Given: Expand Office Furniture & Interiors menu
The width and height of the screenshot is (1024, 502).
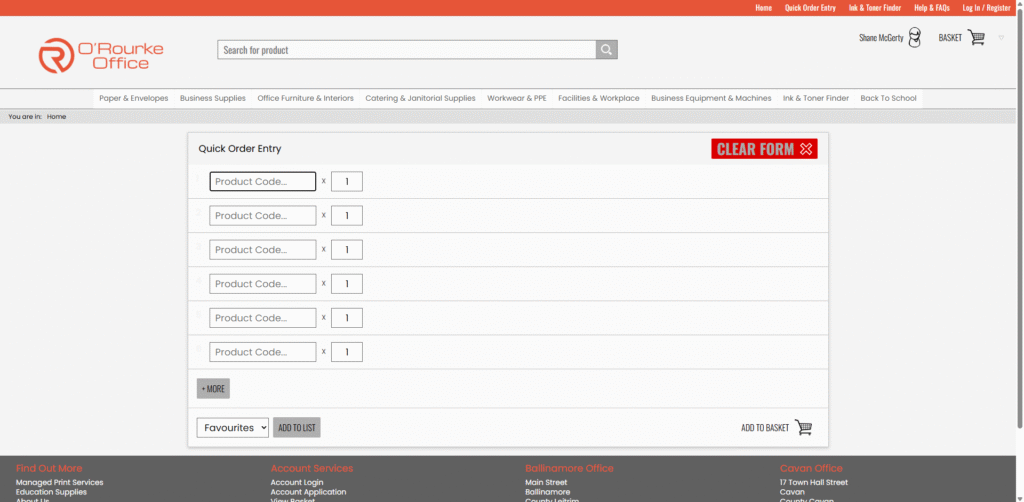Looking at the screenshot, I should (x=305, y=99).
